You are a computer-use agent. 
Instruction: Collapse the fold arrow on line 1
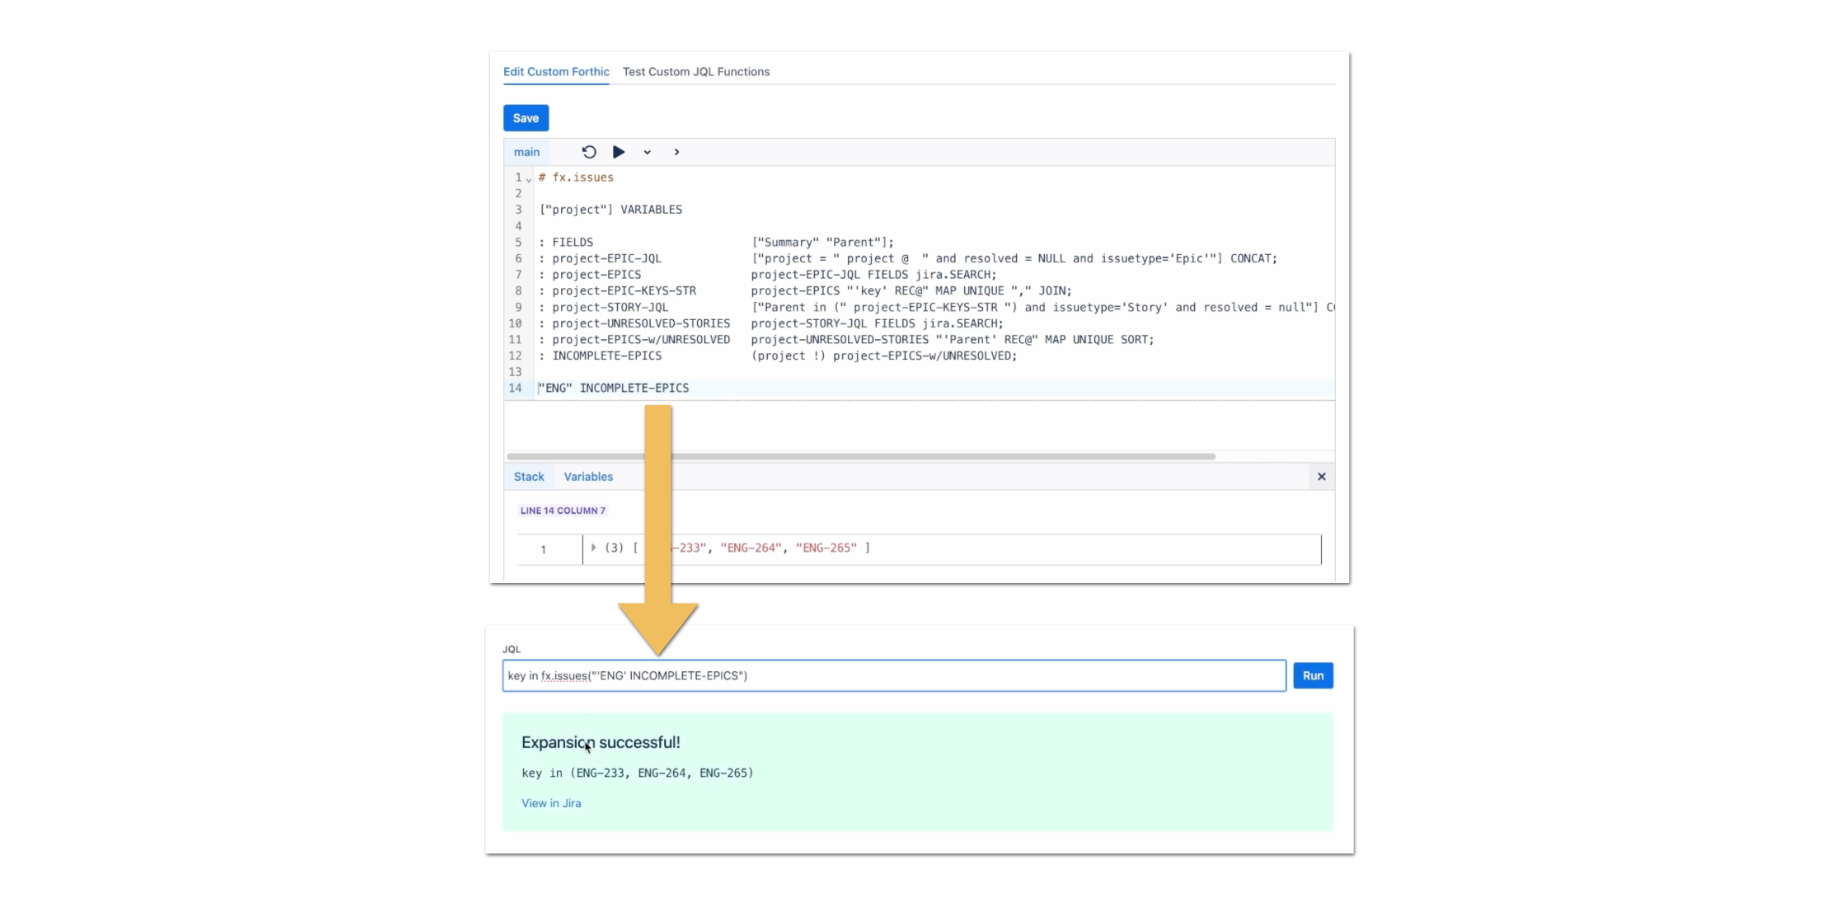pos(529,179)
